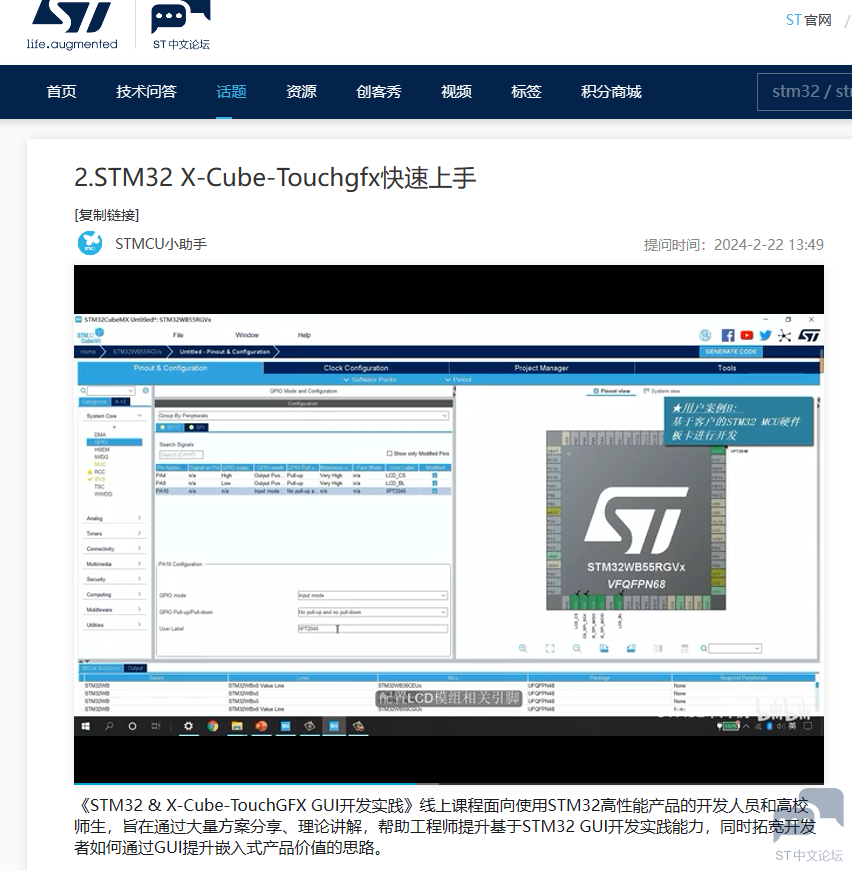
Task: Open PowerPoint on the taskbar
Action: [x=262, y=726]
